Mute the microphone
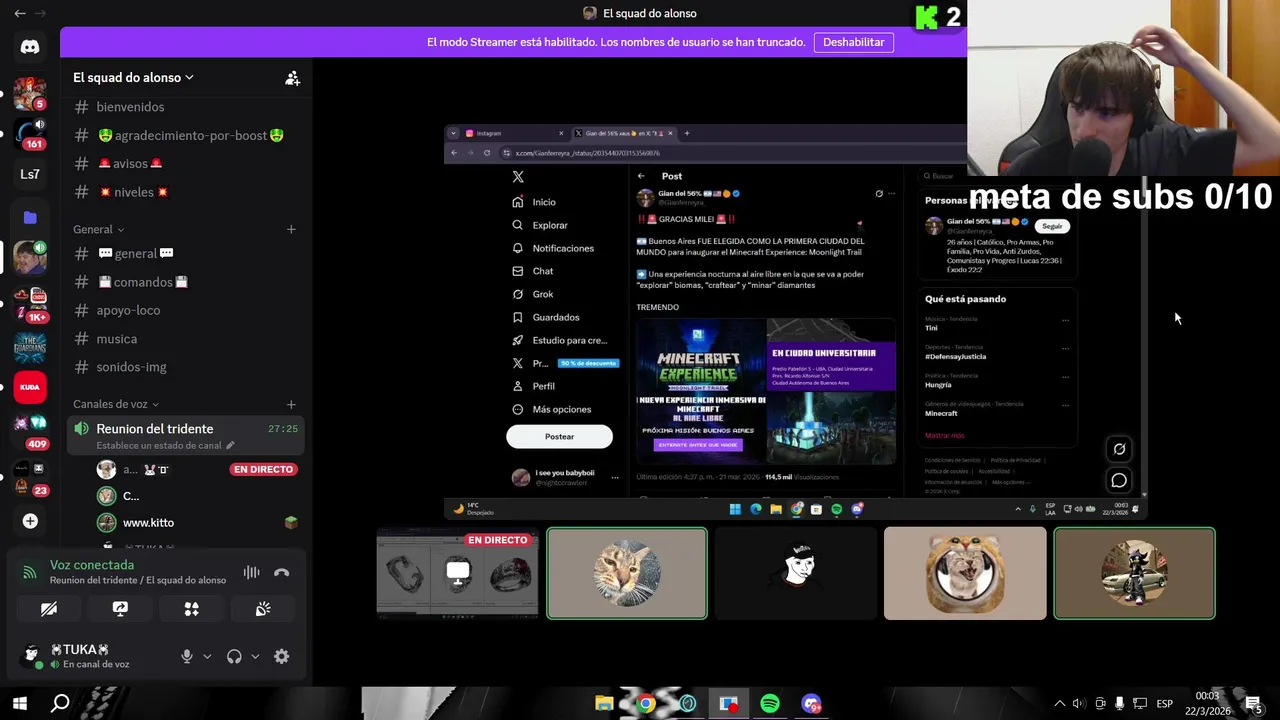Screen dimensions: 1280x720 click(186, 656)
